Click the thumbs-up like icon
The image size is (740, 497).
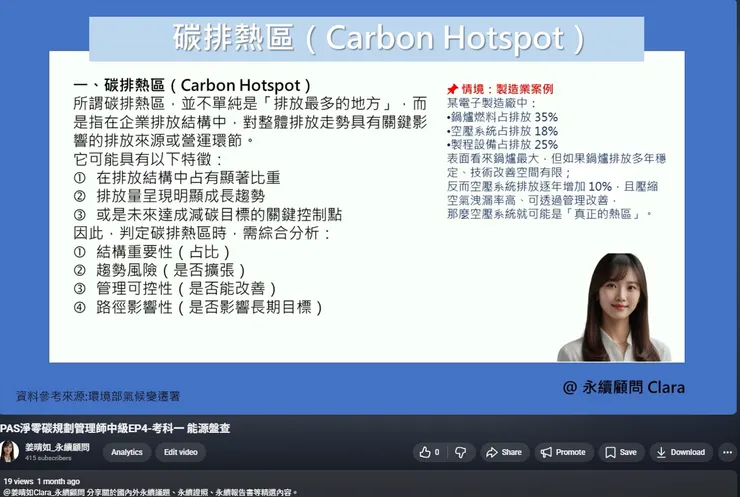click(425, 452)
